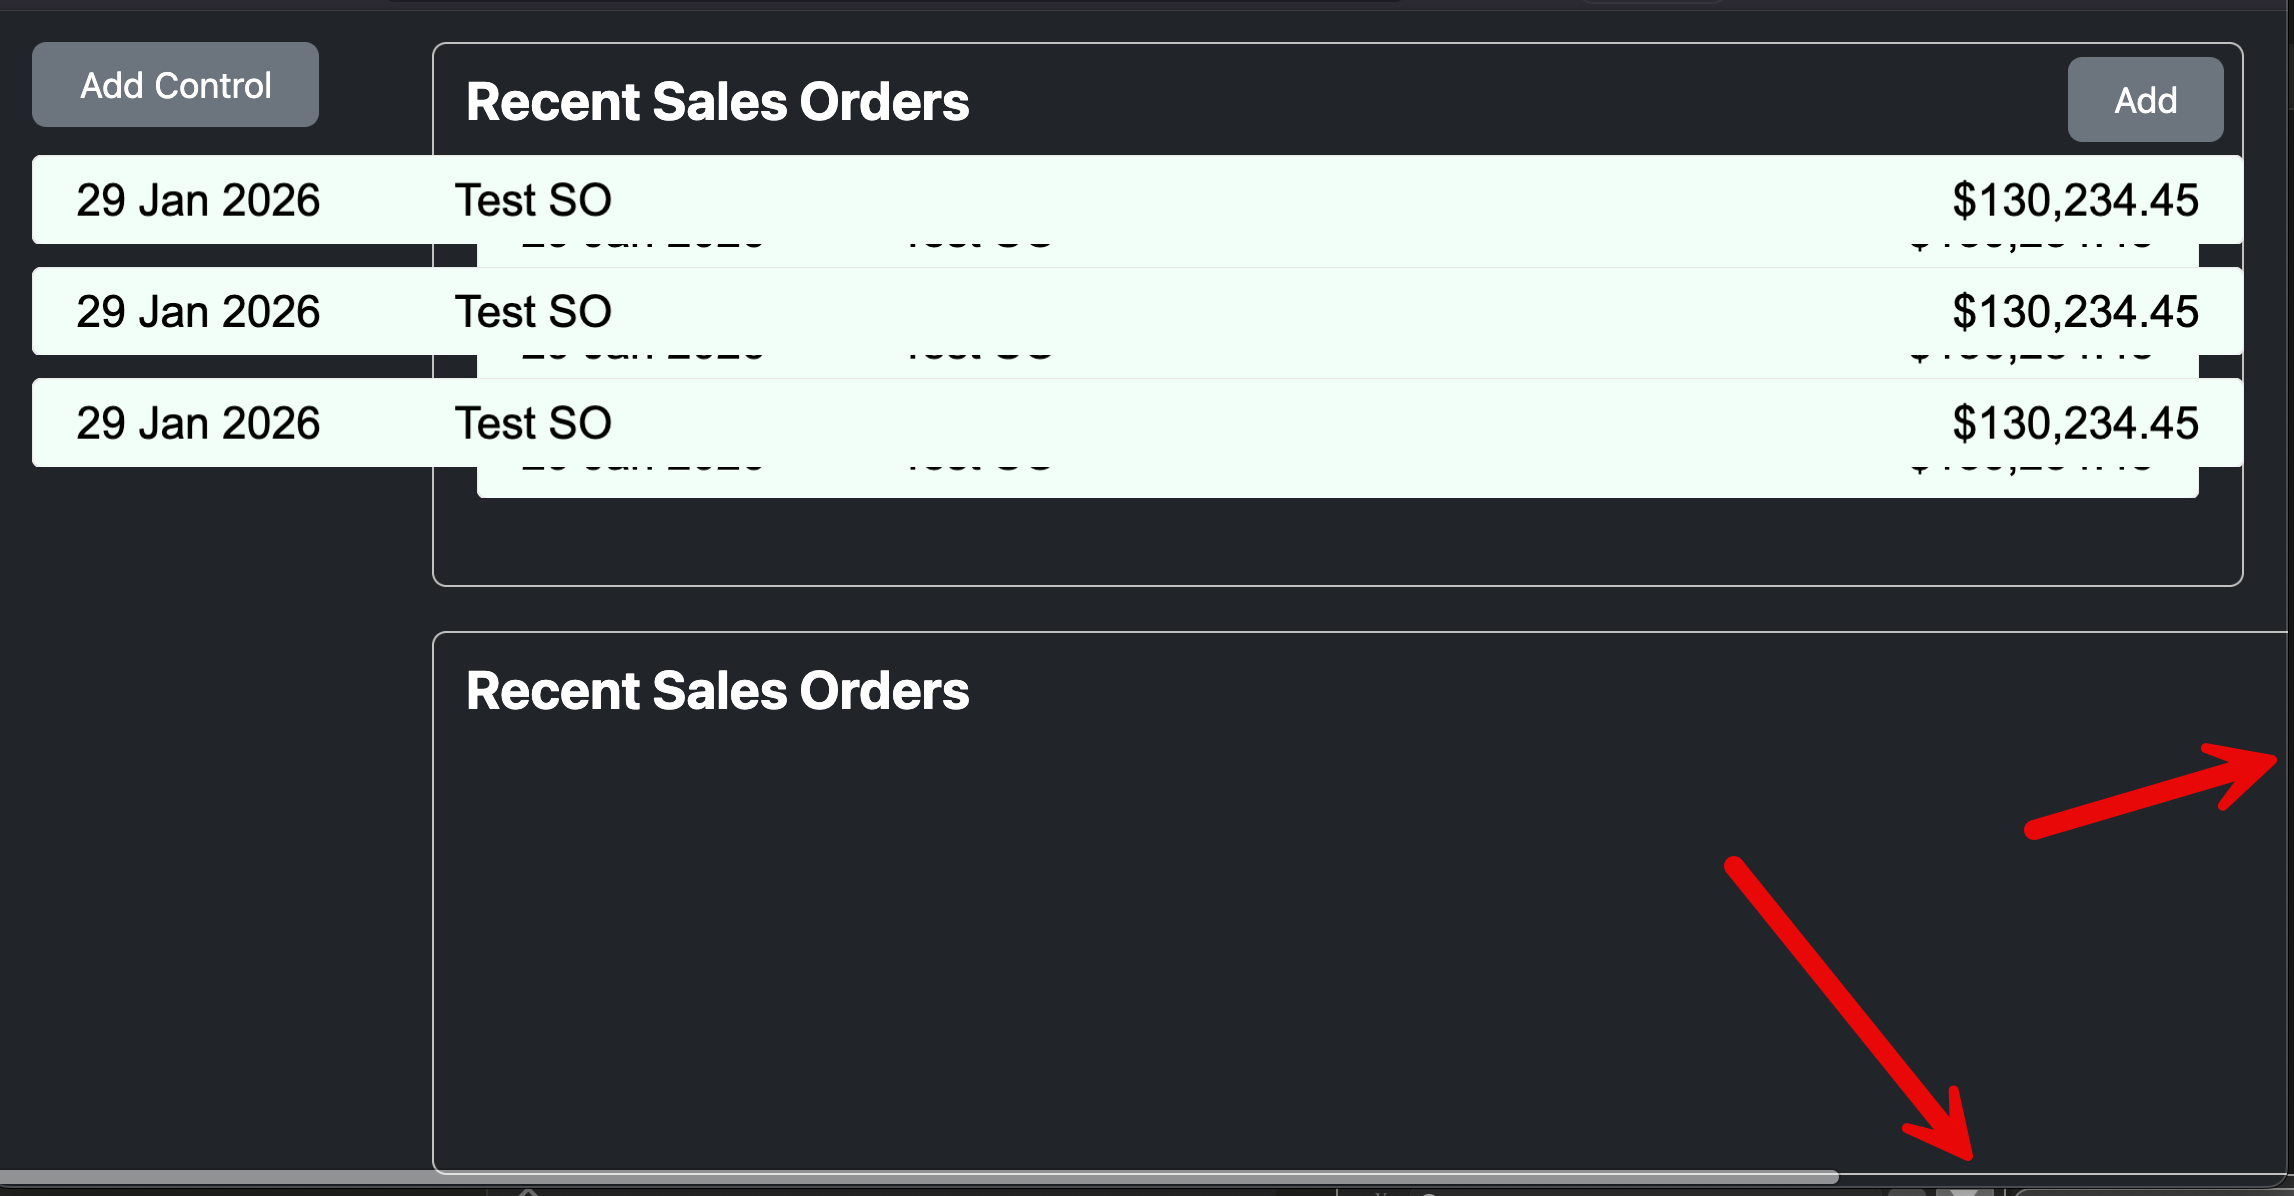
Task: Select the third Test SO order row name
Action: [x=533, y=423]
